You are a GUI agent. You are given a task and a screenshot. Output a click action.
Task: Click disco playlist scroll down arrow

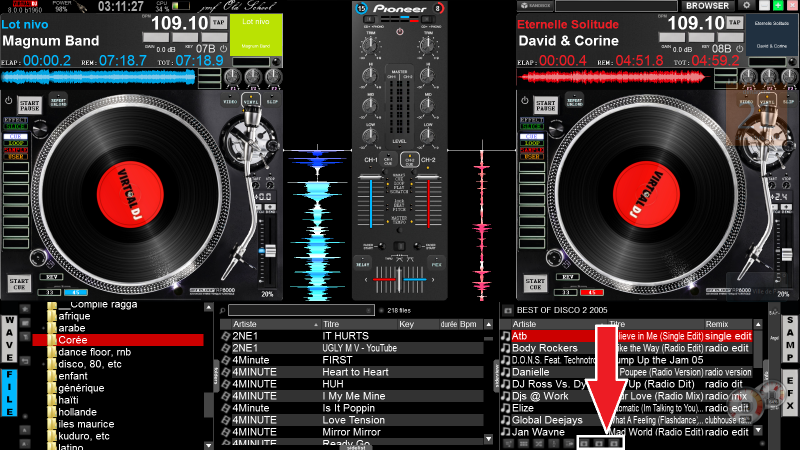(758, 431)
